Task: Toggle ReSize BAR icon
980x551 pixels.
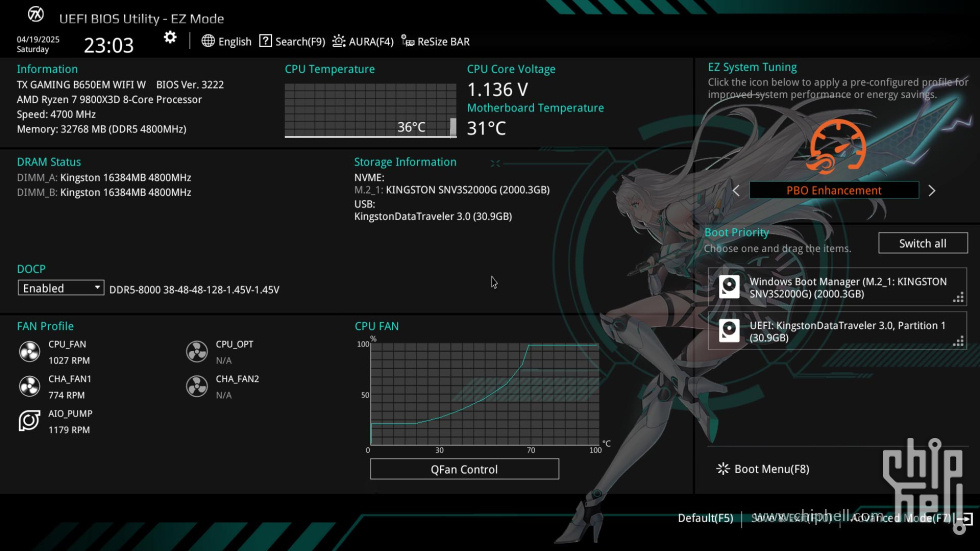Action: (408, 41)
